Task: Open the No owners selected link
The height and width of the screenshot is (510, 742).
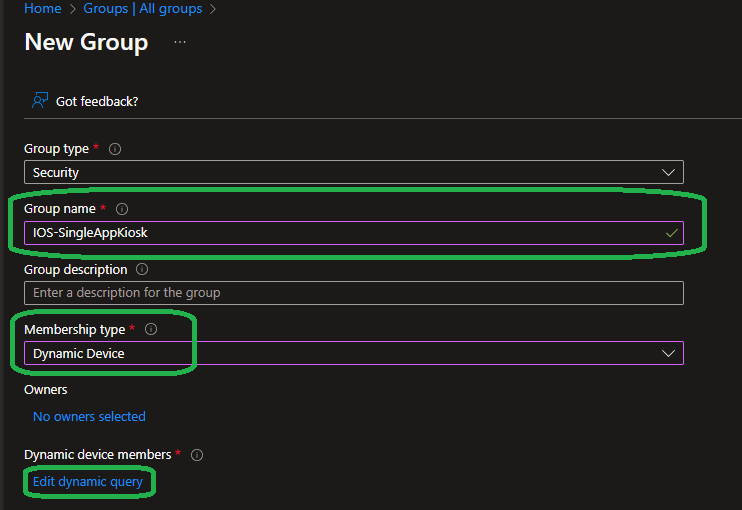Action: (x=89, y=416)
